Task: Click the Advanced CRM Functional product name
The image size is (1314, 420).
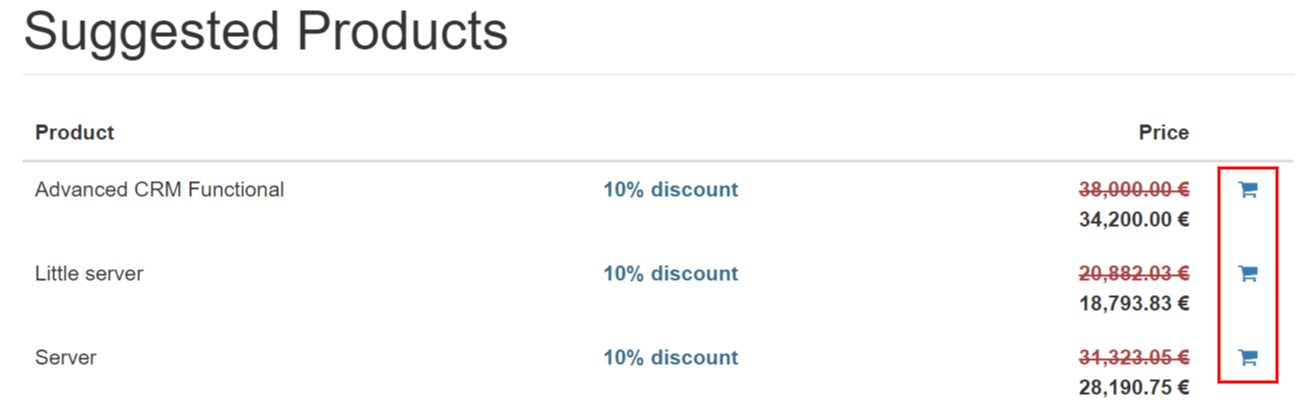Action: pyautogui.click(x=159, y=189)
